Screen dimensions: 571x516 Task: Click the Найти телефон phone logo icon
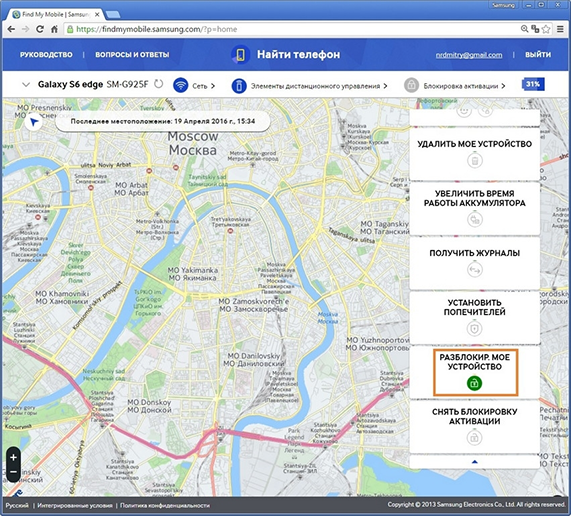point(240,55)
